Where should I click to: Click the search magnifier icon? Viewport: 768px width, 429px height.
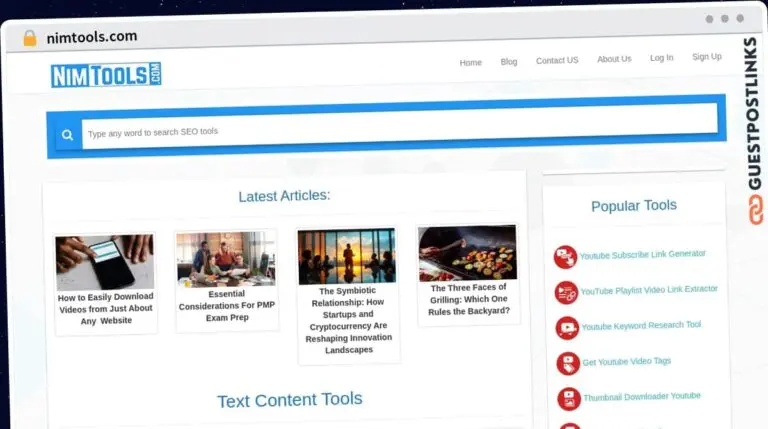68,134
